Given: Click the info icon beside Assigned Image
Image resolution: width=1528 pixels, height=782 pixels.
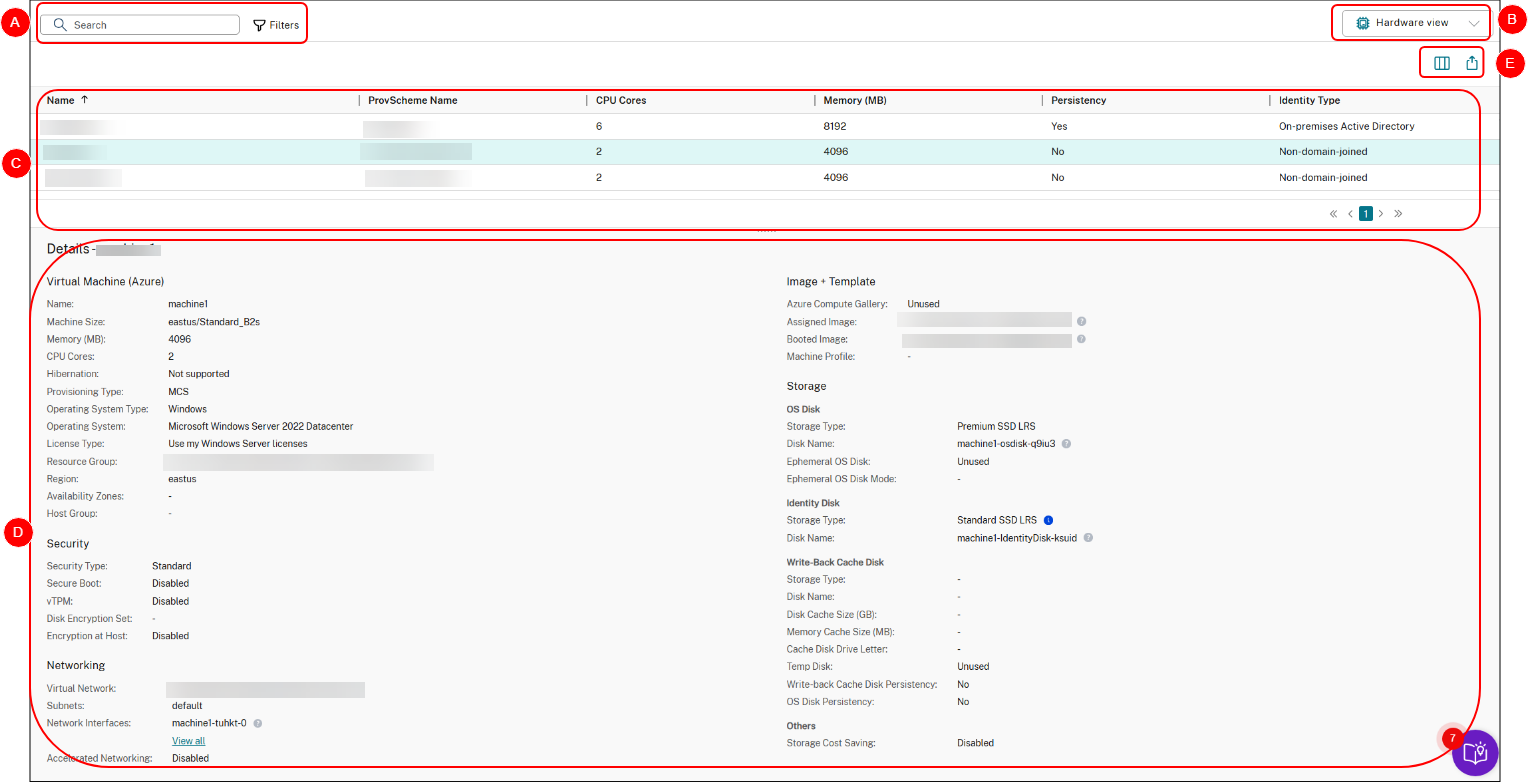Looking at the screenshot, I should tap(1080, 321).
